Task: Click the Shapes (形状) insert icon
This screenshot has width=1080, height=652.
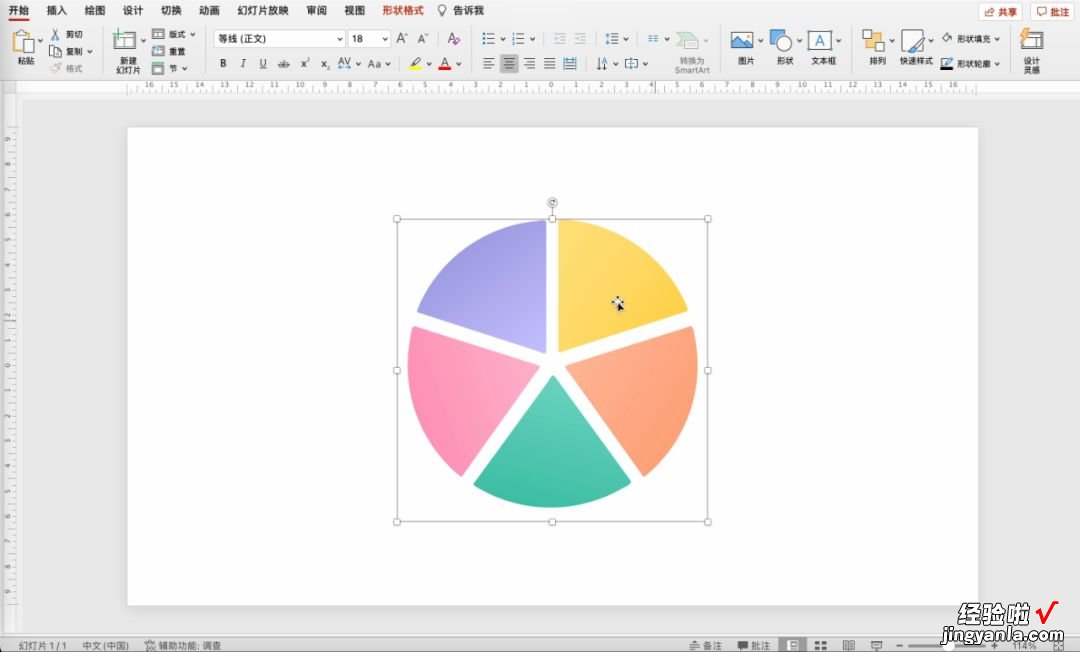Action: point(781,40)
